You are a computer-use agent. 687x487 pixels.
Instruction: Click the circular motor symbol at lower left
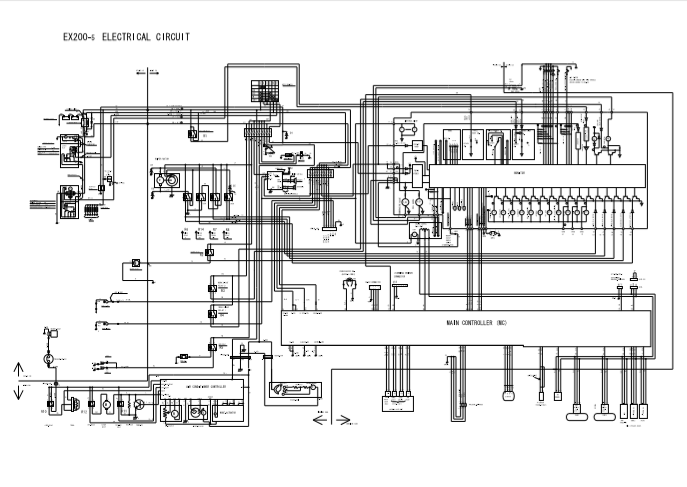45,357
